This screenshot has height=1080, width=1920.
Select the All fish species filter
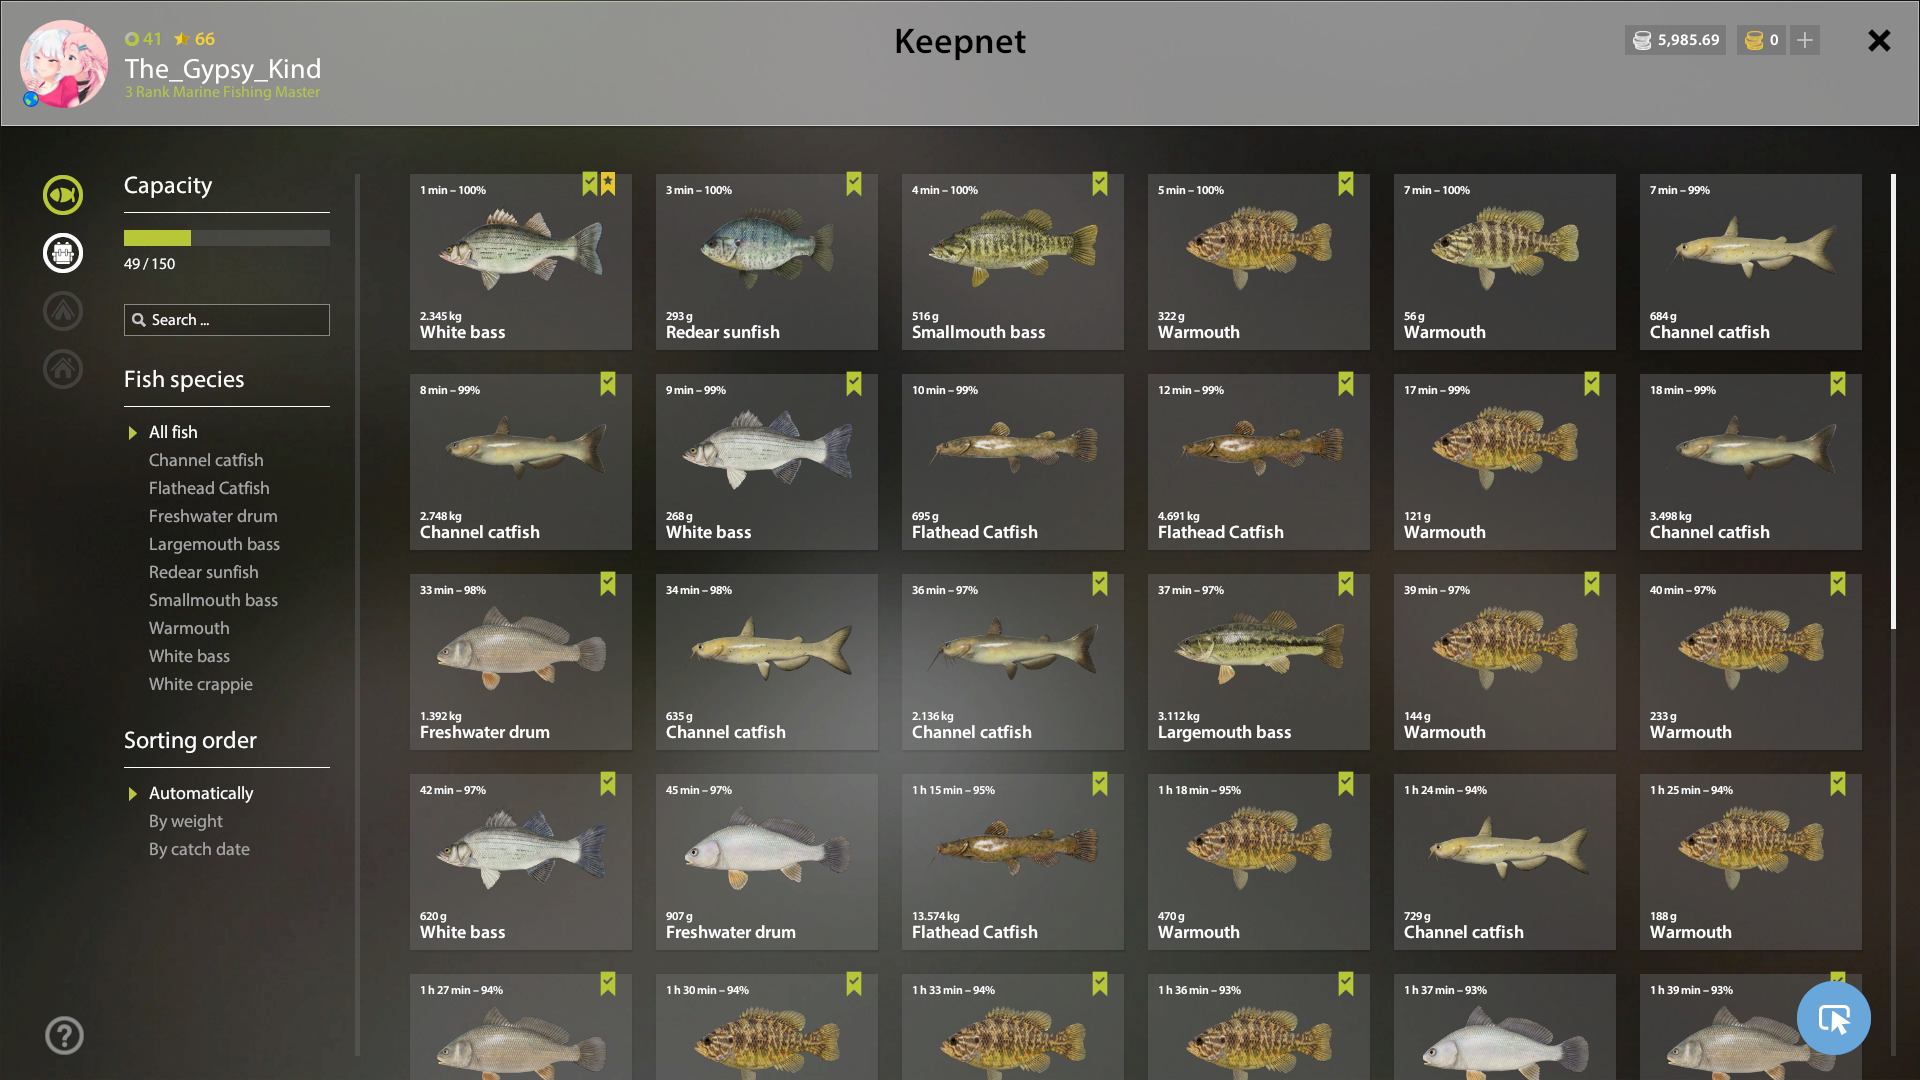173,432
